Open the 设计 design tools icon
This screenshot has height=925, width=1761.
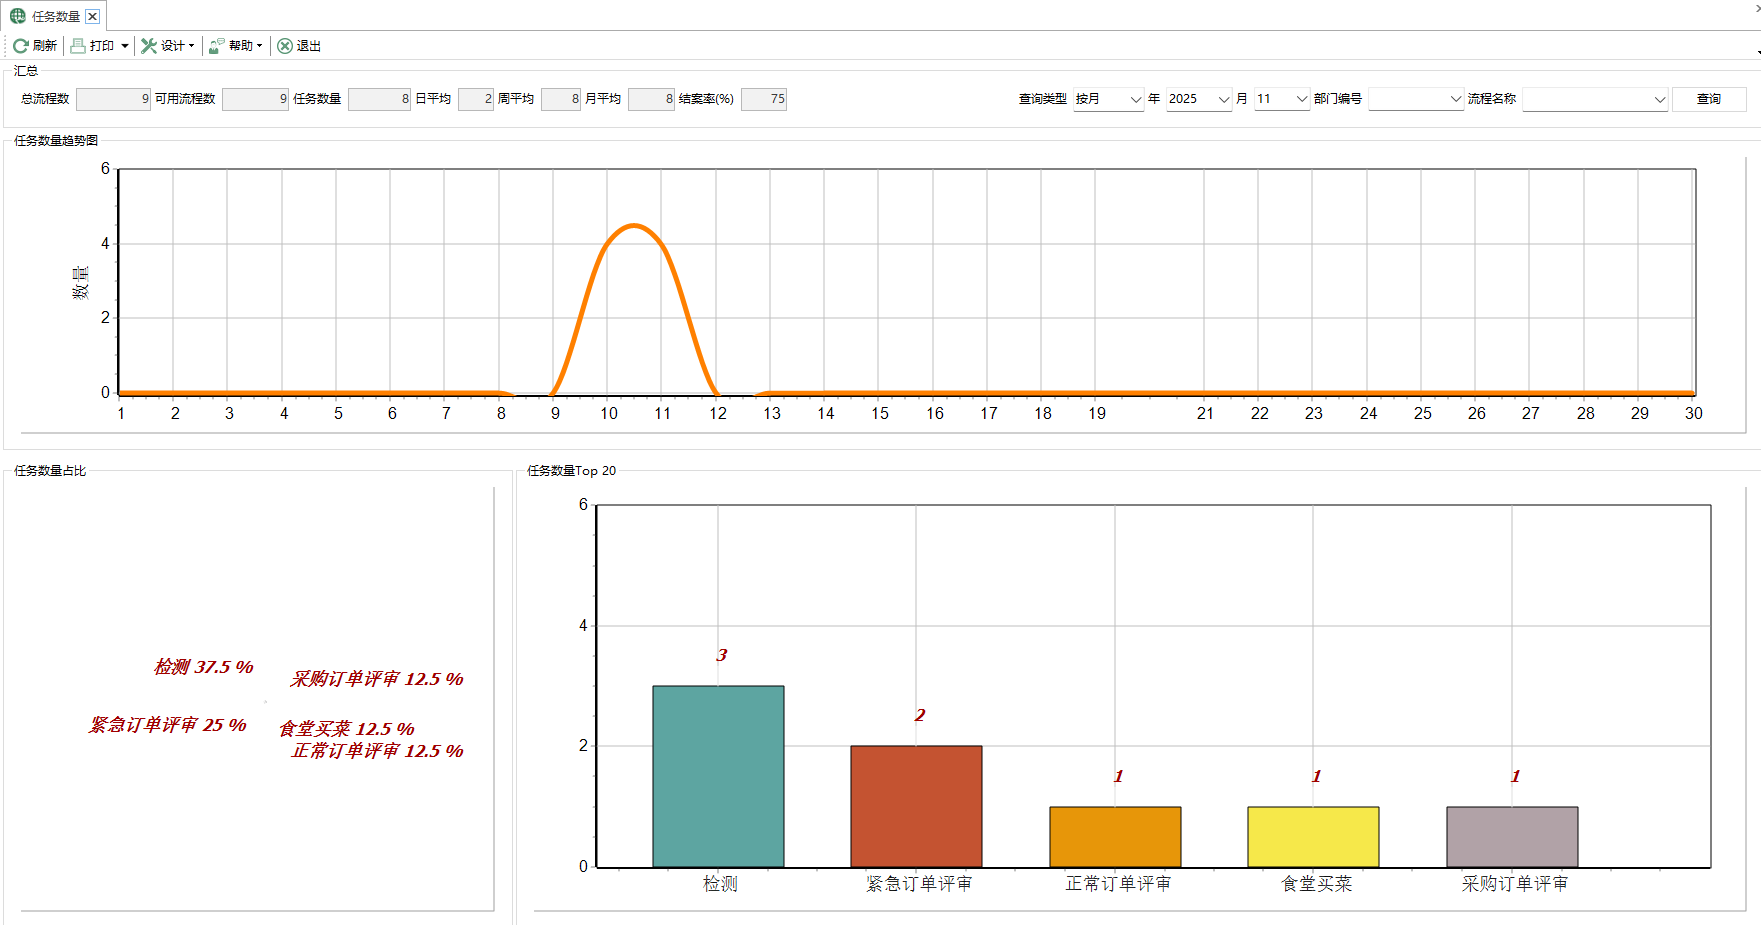149,46
